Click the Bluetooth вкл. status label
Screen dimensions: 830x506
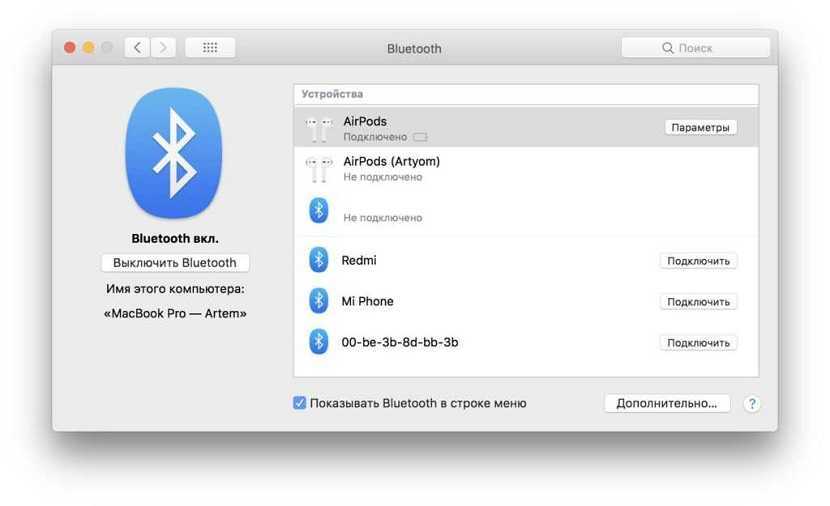175,239
